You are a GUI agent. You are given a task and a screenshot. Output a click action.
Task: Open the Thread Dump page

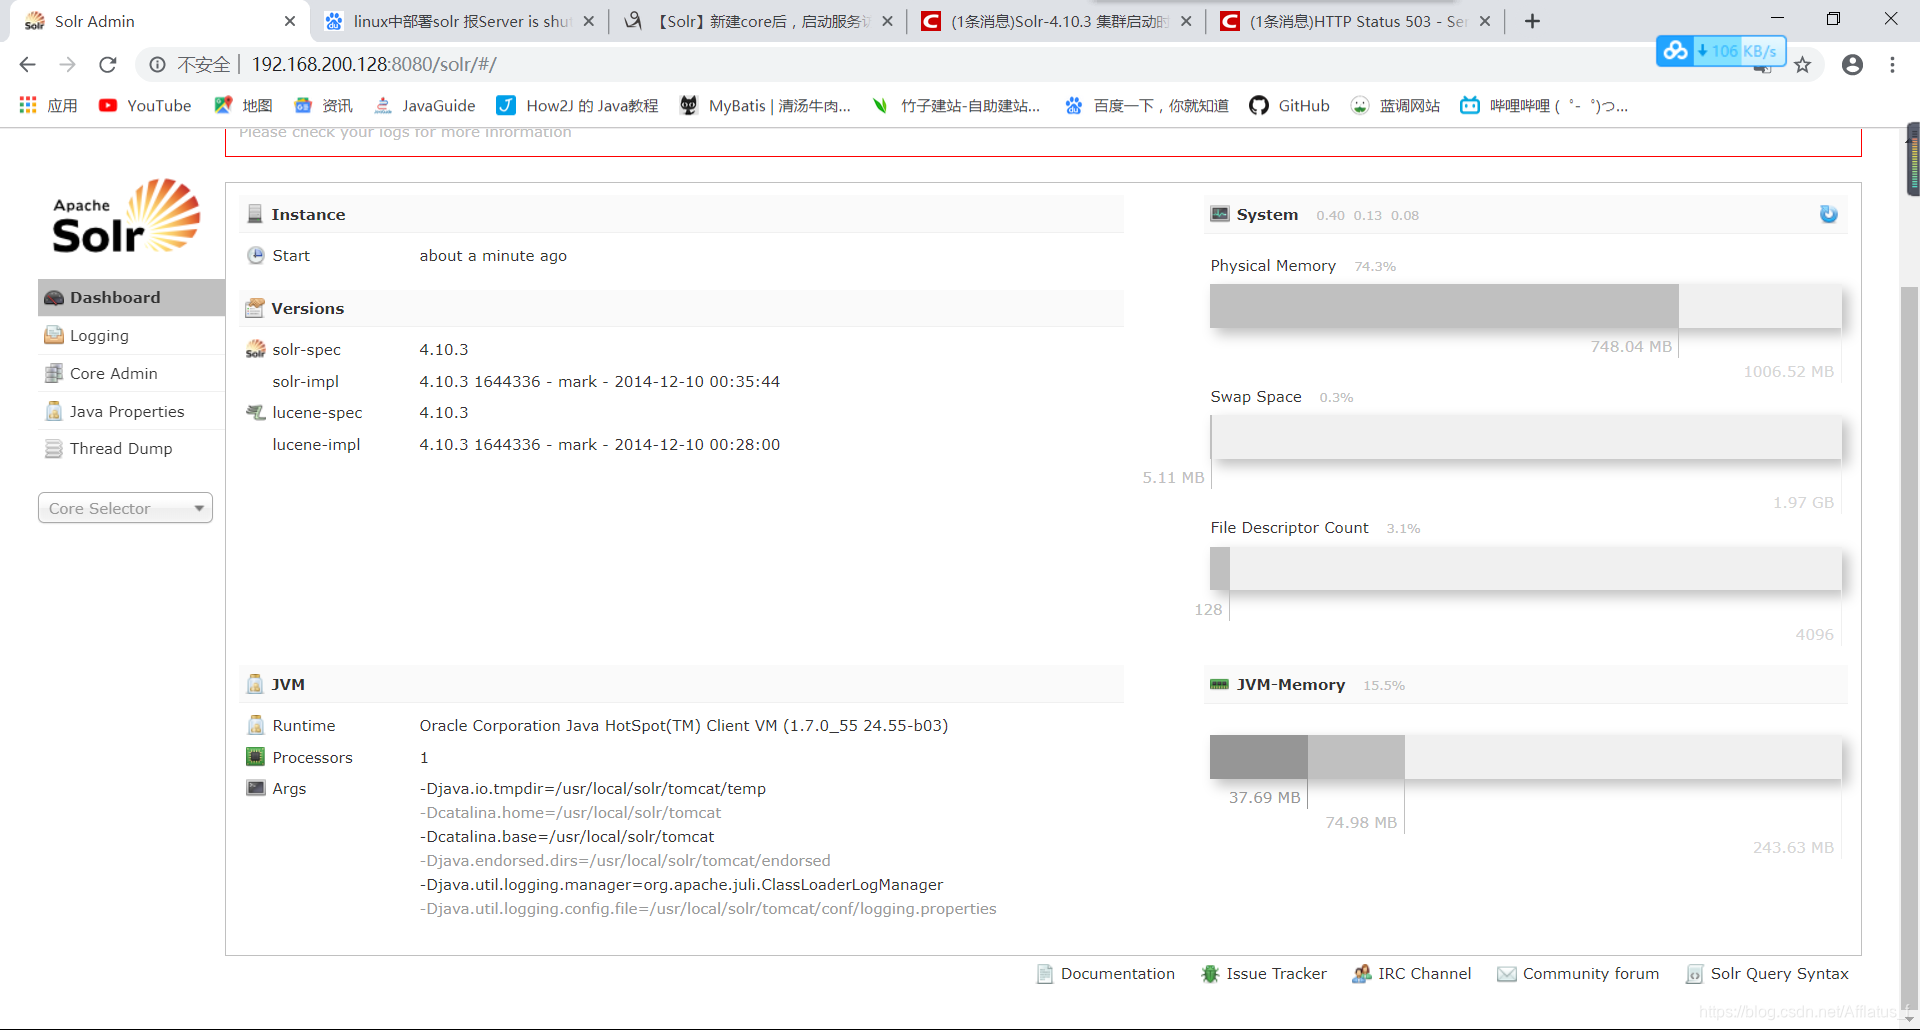click(x=131, y=448)
